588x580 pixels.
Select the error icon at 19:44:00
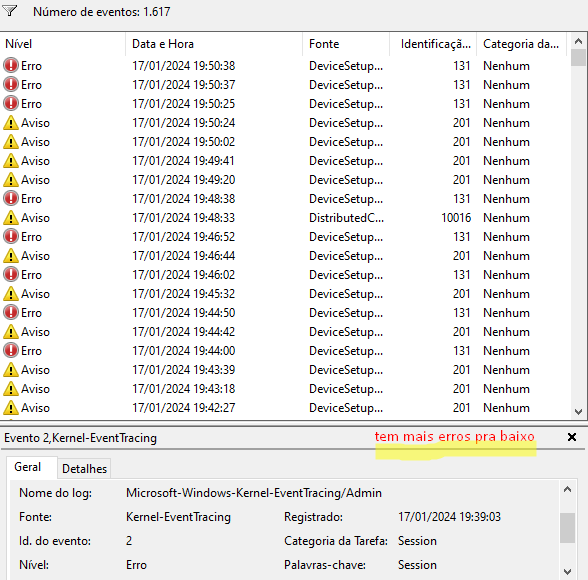tap(11, 350)
